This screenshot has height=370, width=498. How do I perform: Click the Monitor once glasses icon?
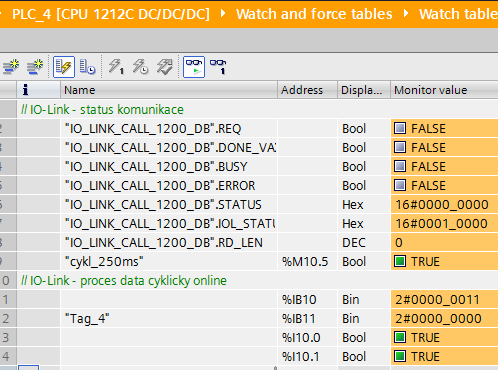click(x=218, y=67)
